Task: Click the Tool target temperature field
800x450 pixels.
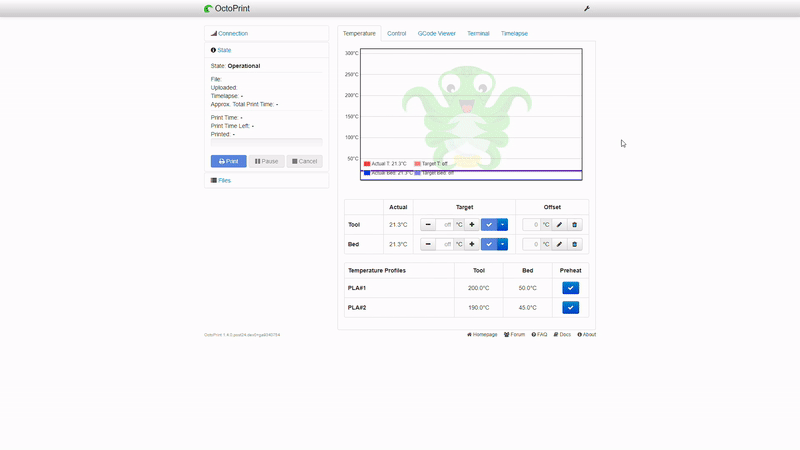Action: (445, 224)
